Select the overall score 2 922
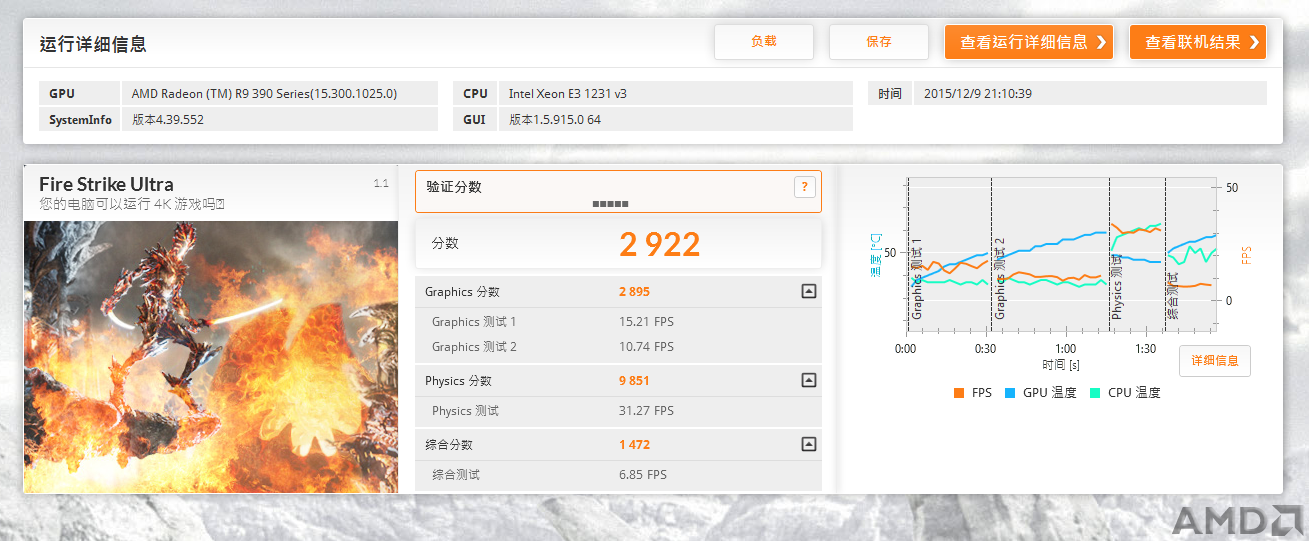This screenshot has width=1309, height=541. pyautogui.click(x=659, y=244)
